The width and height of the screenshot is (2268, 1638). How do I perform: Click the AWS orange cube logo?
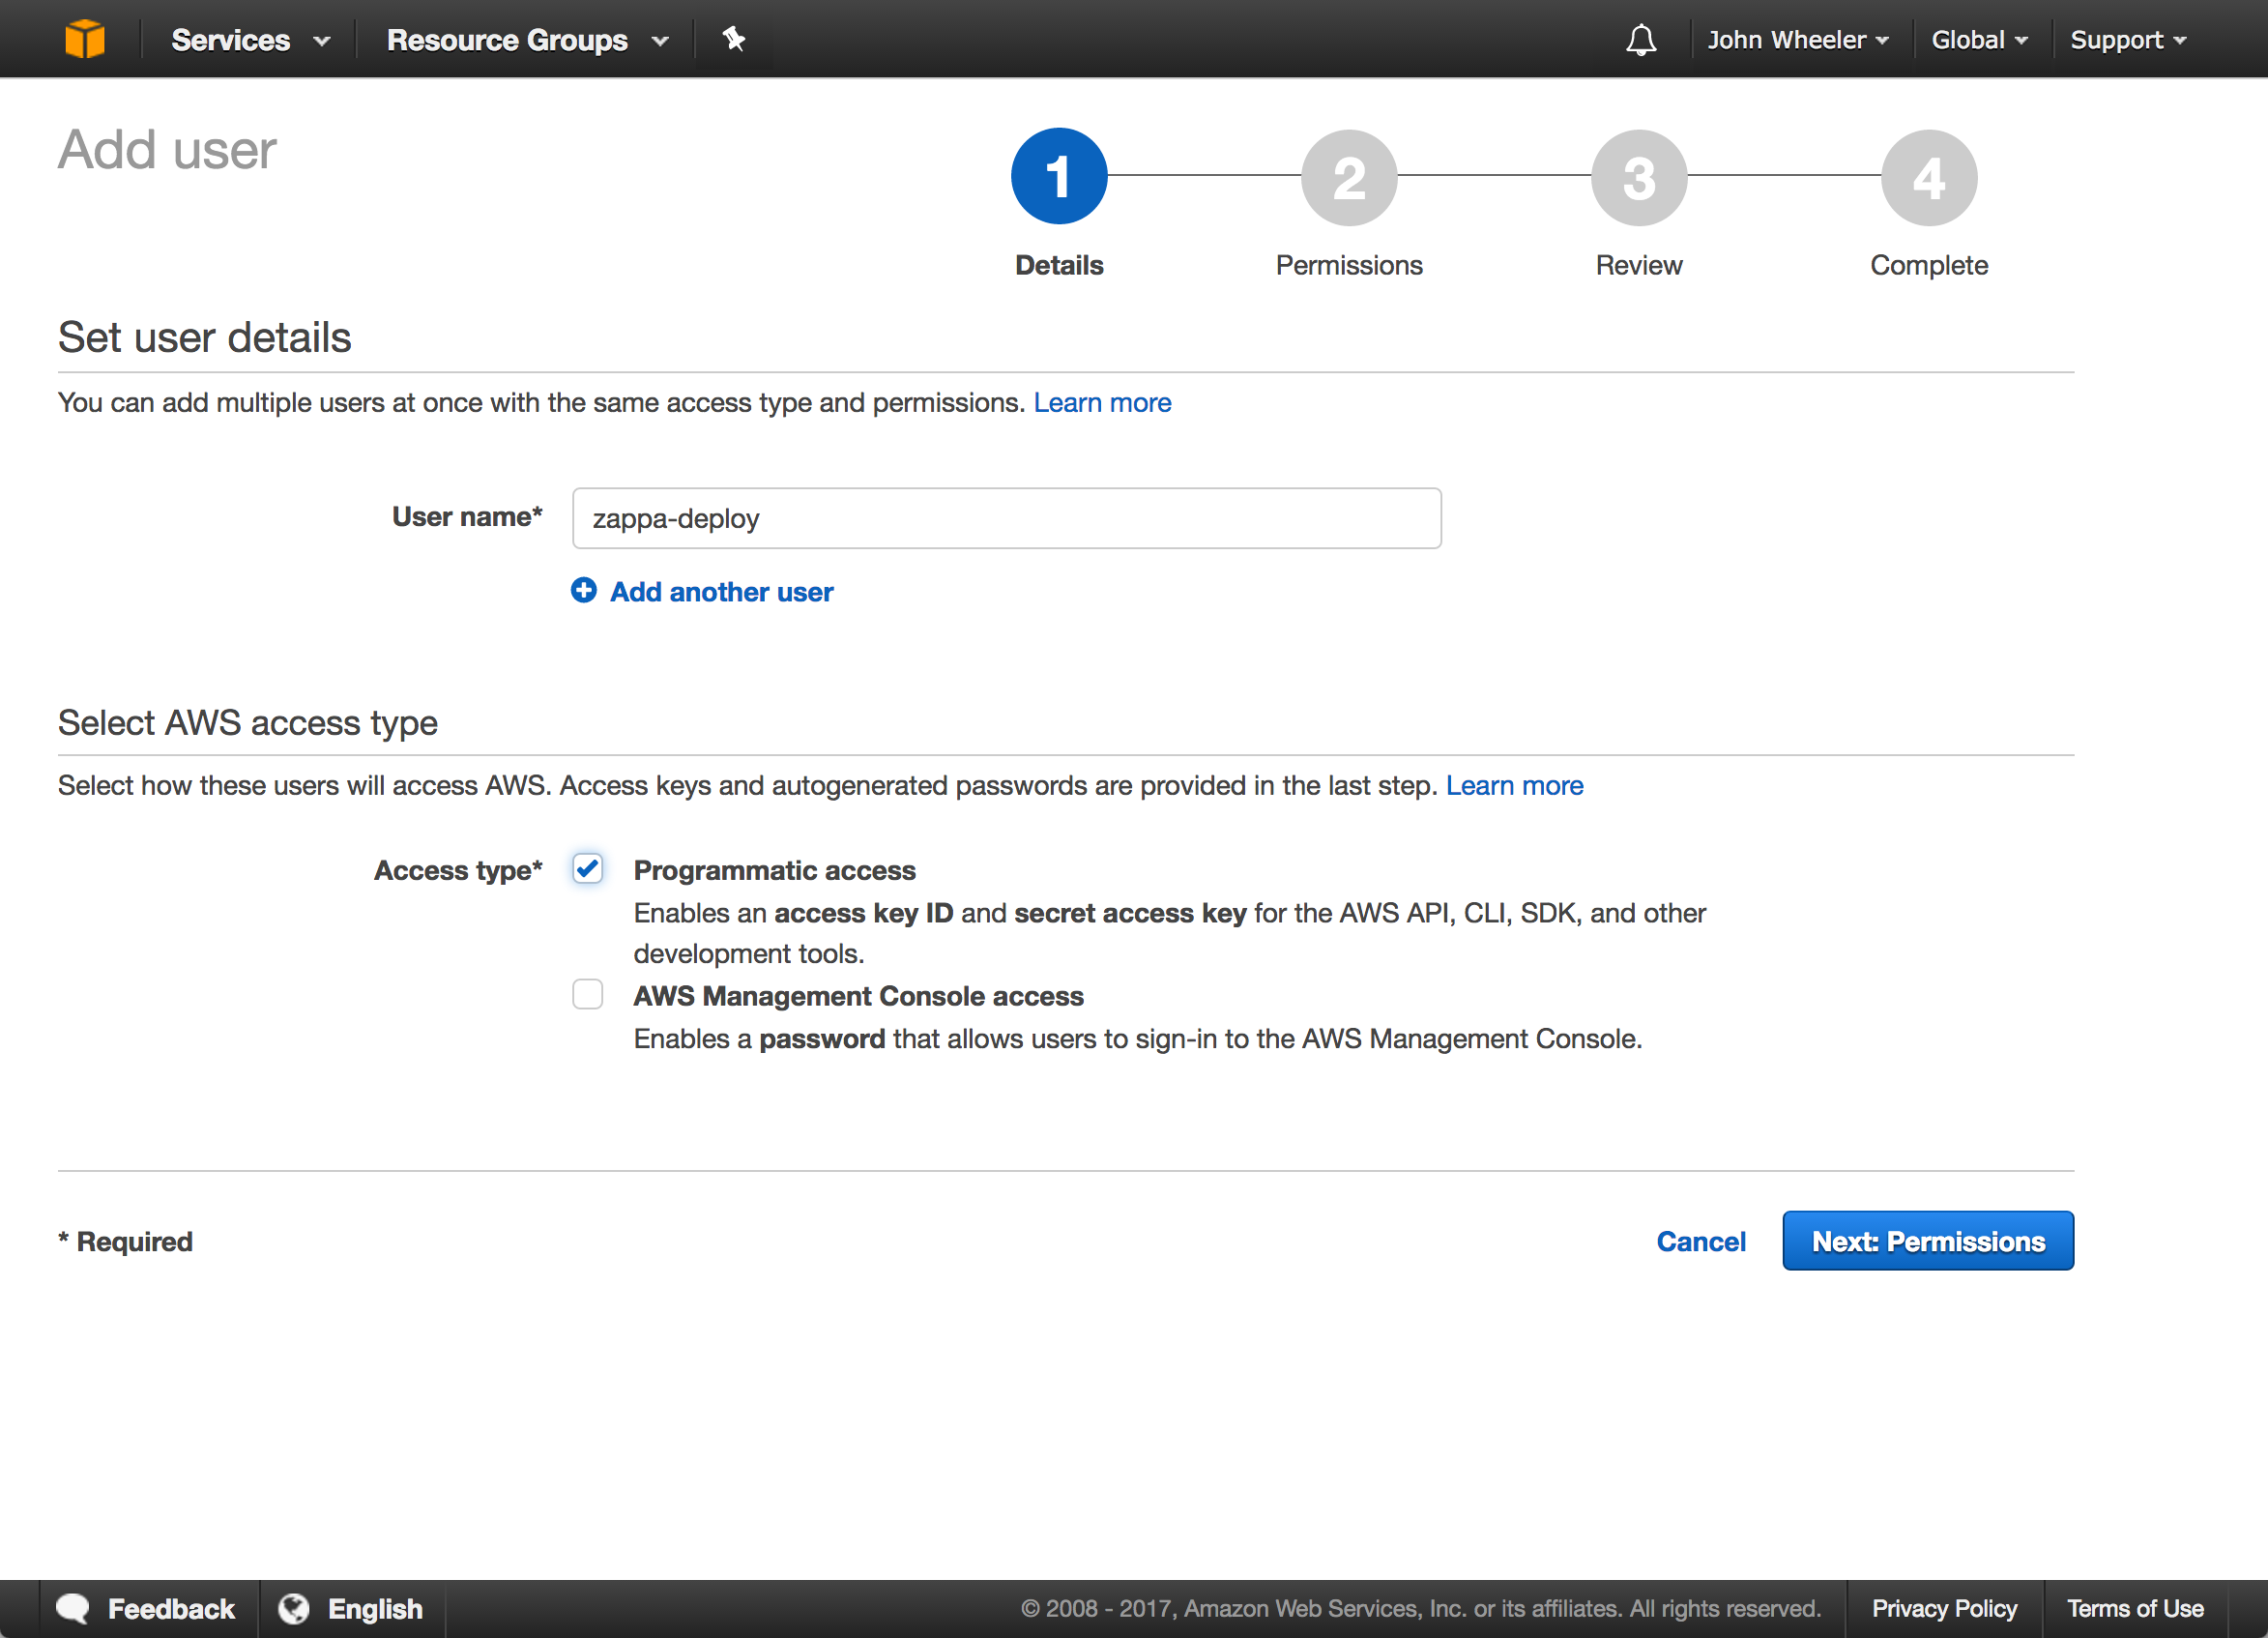pyautogui.click(x=85, y=39)
